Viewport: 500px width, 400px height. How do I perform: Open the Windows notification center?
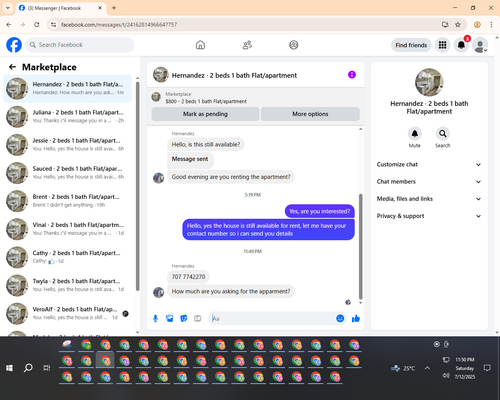487,368
